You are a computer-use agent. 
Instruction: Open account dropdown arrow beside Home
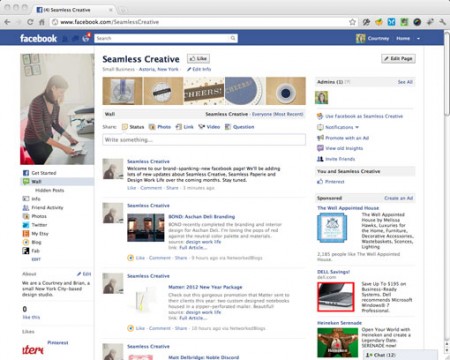click(418, 38)
